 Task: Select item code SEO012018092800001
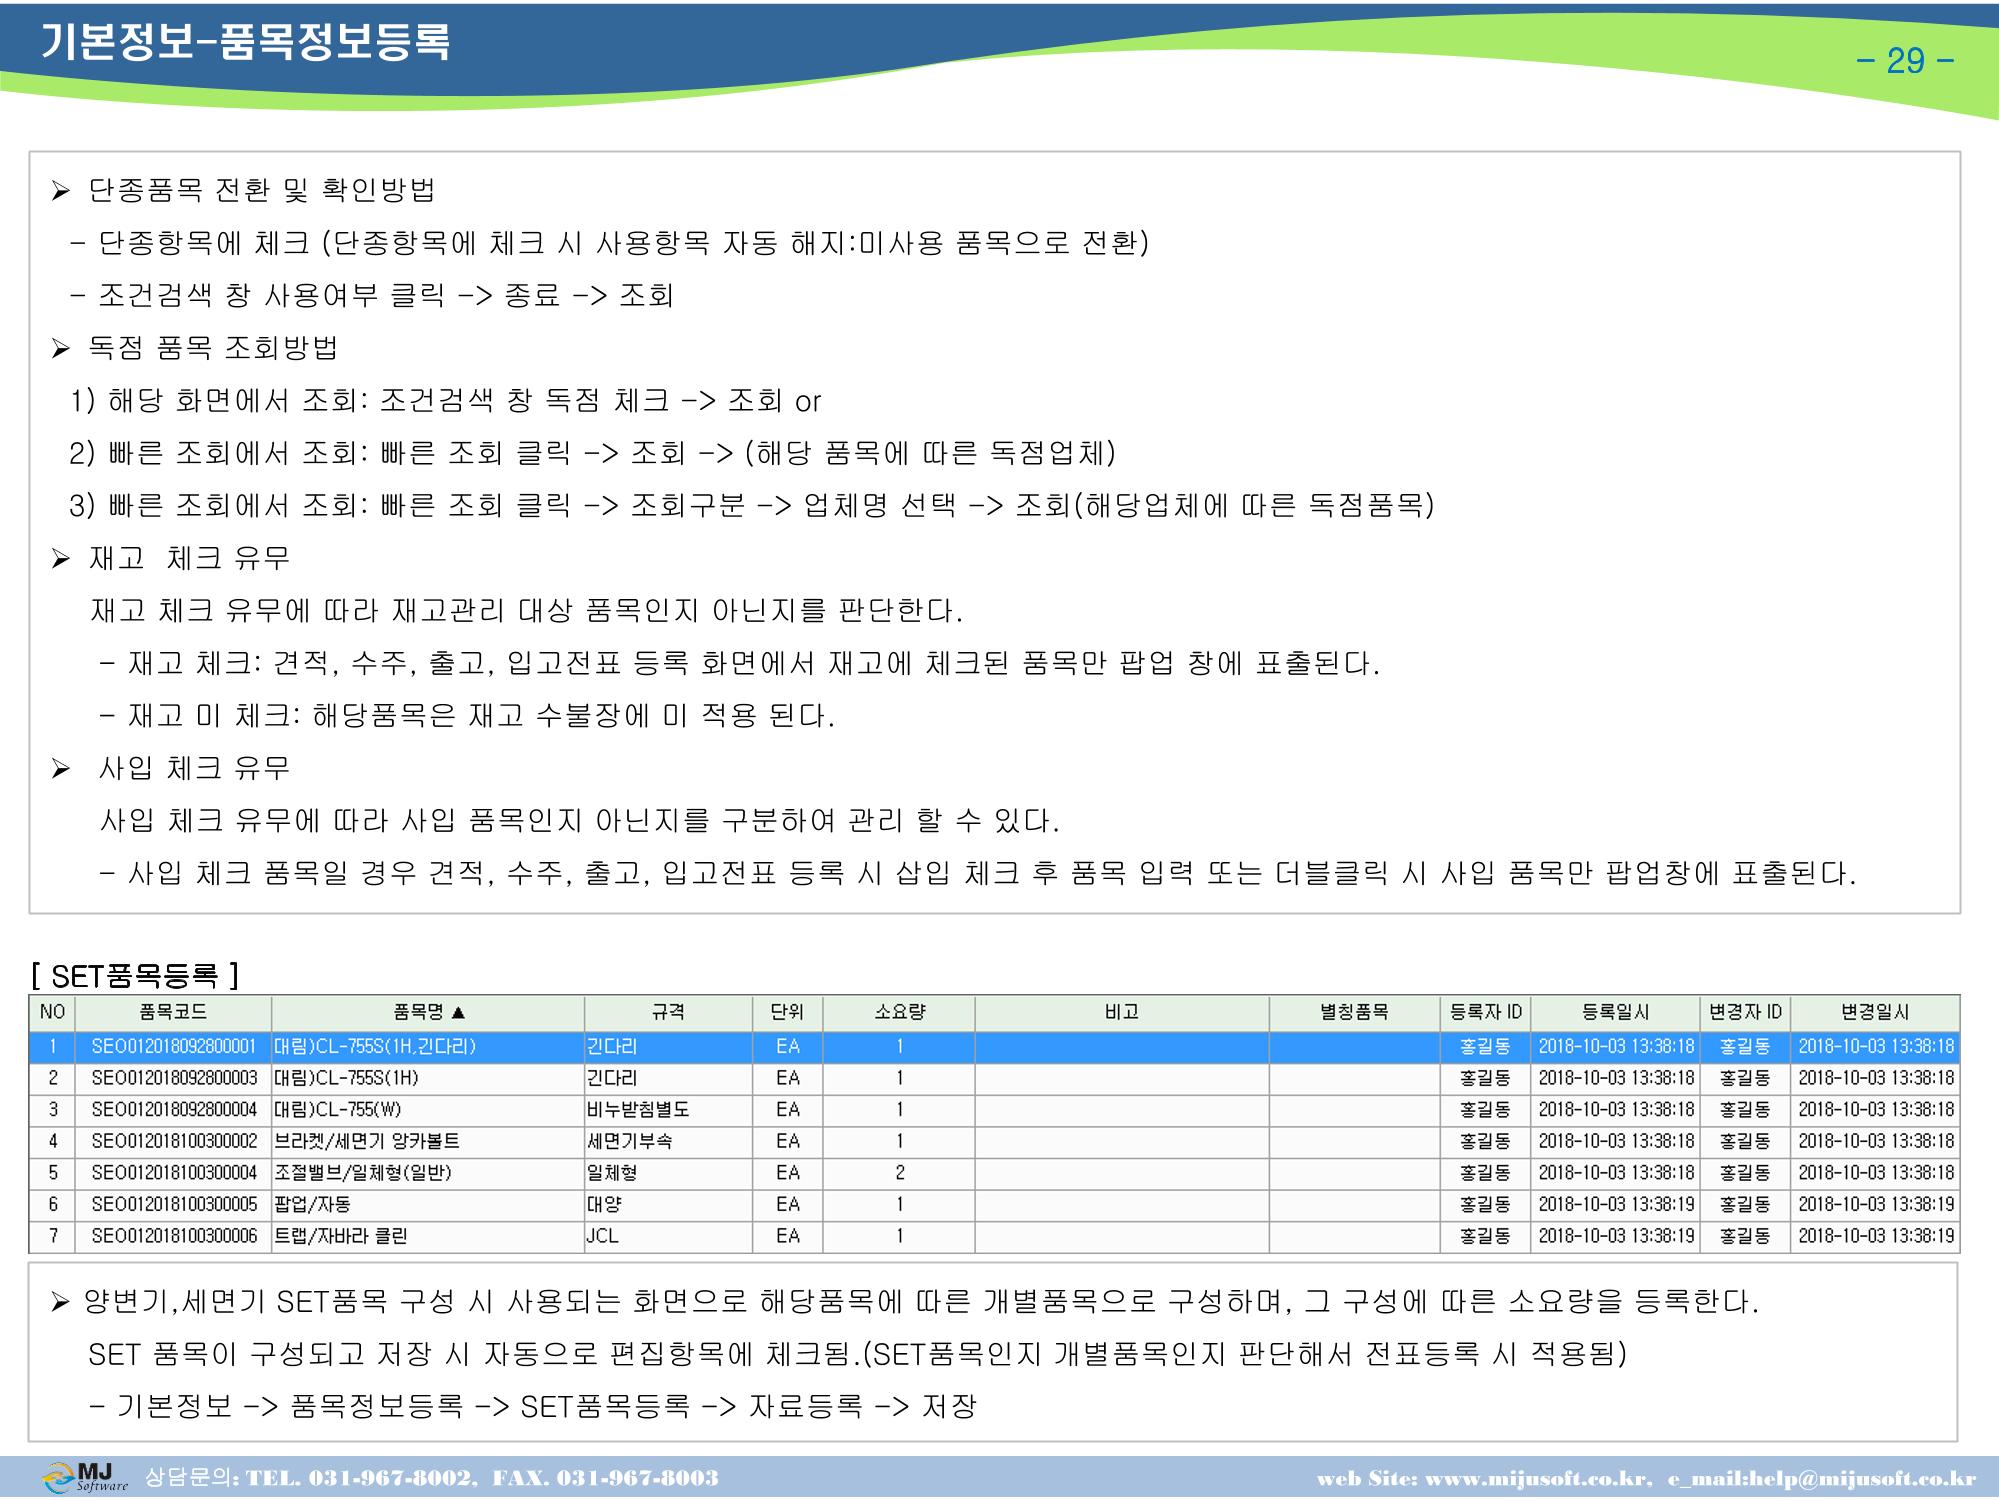pos(174,1047)
